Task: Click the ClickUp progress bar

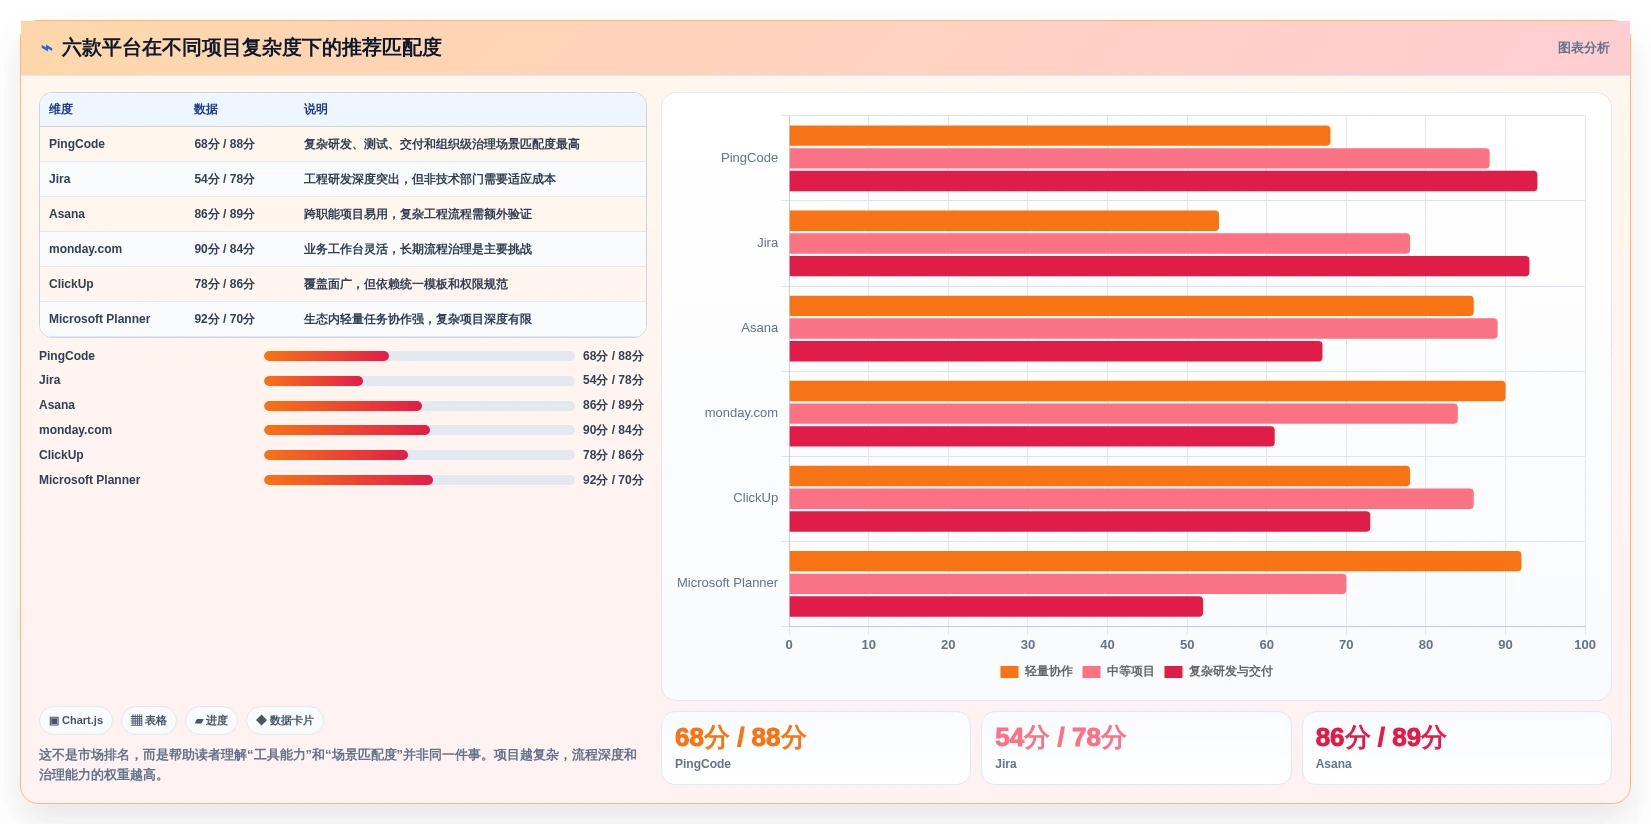Action: point(419,455)
